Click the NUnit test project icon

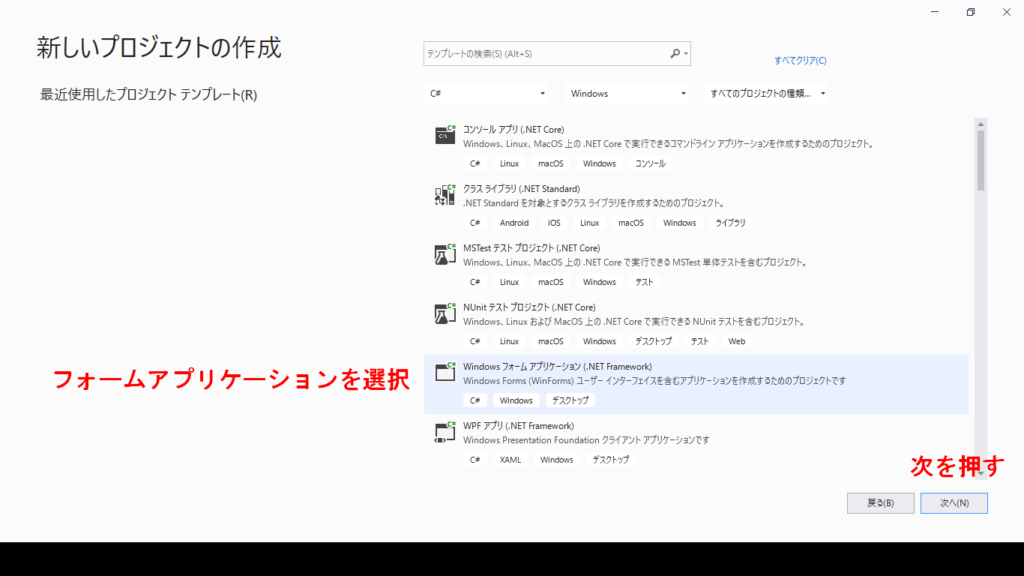pos(445,313)
